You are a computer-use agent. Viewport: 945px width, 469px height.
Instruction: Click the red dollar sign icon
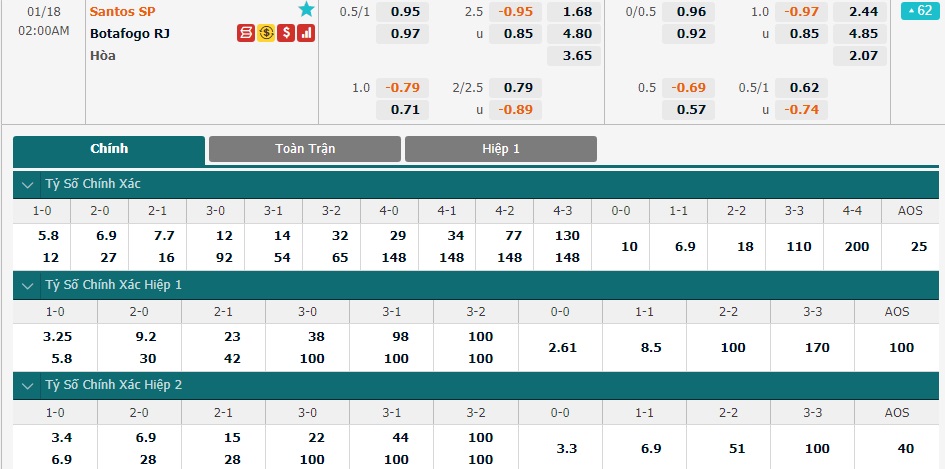tap(286, 33)
